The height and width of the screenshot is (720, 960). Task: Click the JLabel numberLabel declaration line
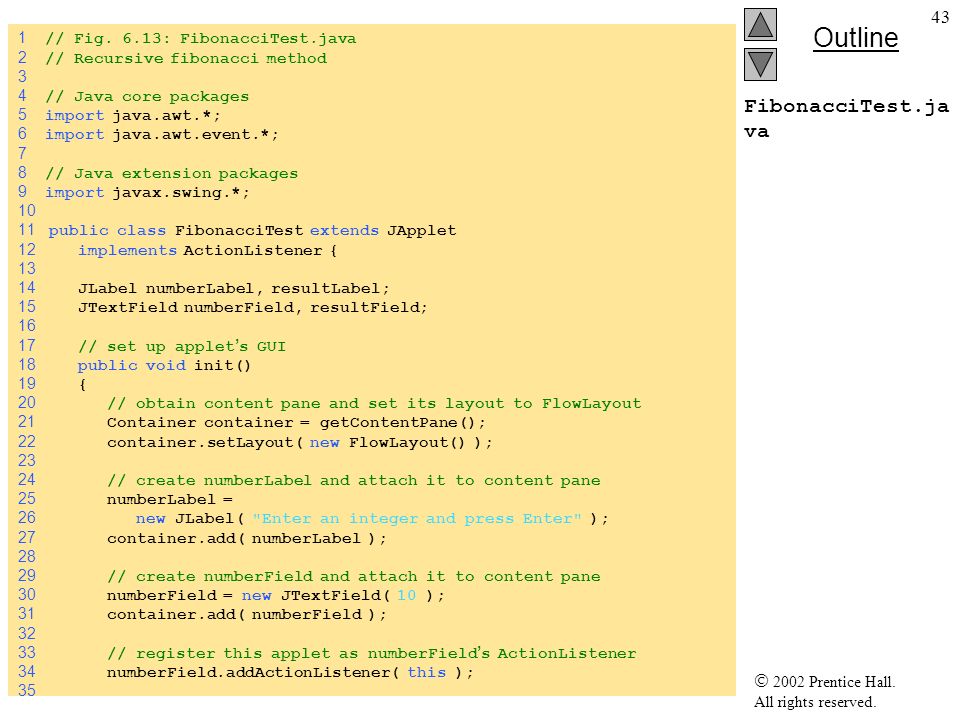click(233, 288)
